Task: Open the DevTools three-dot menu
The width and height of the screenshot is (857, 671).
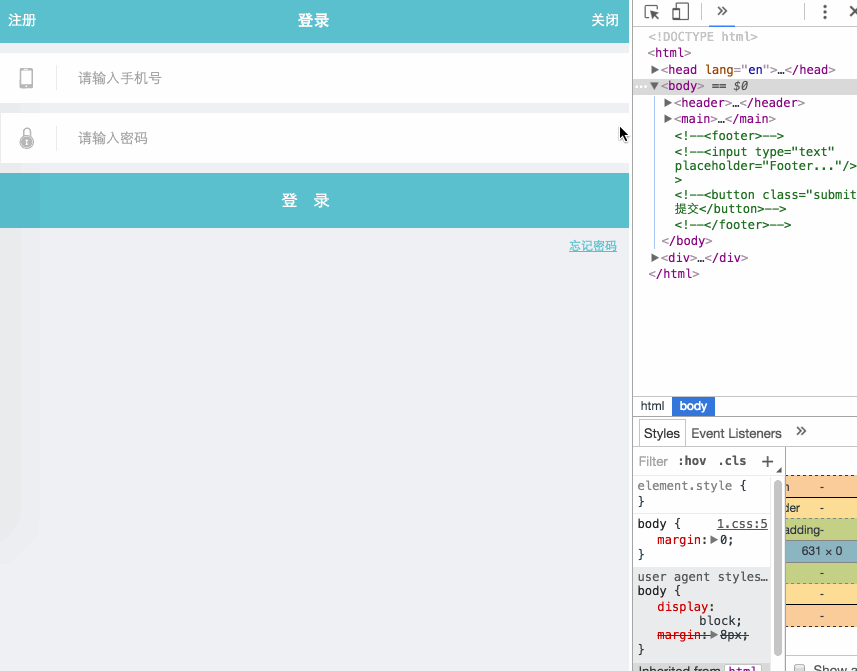Action: (825, 12)
